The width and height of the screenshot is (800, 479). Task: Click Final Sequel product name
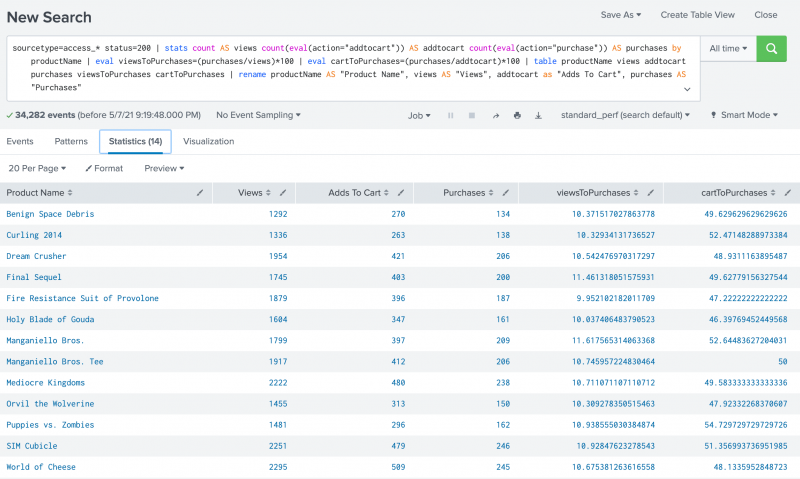pos(34,277)
